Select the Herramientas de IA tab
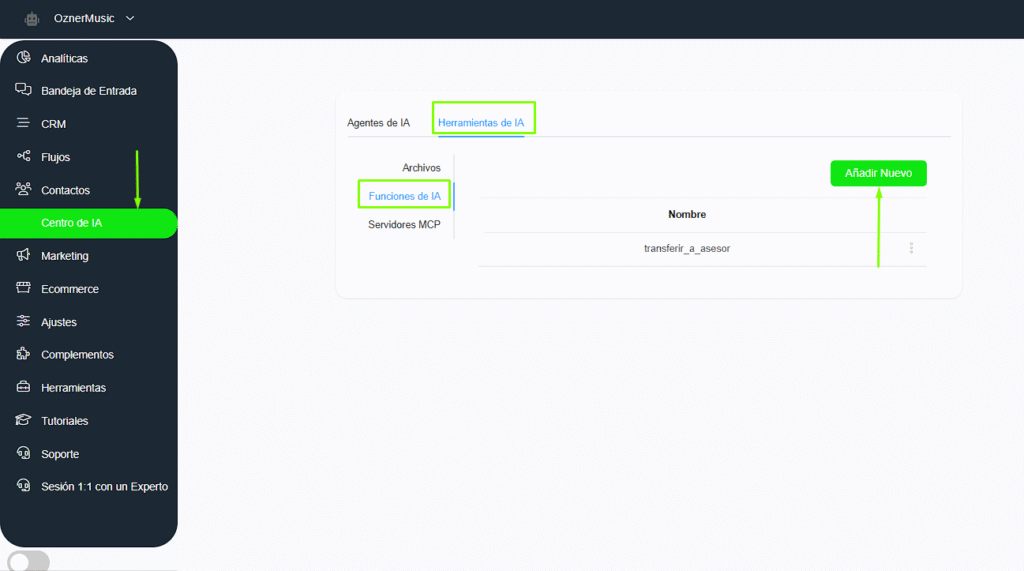The height and width of the screenshot is (571, 1024). tap(481, 123)
